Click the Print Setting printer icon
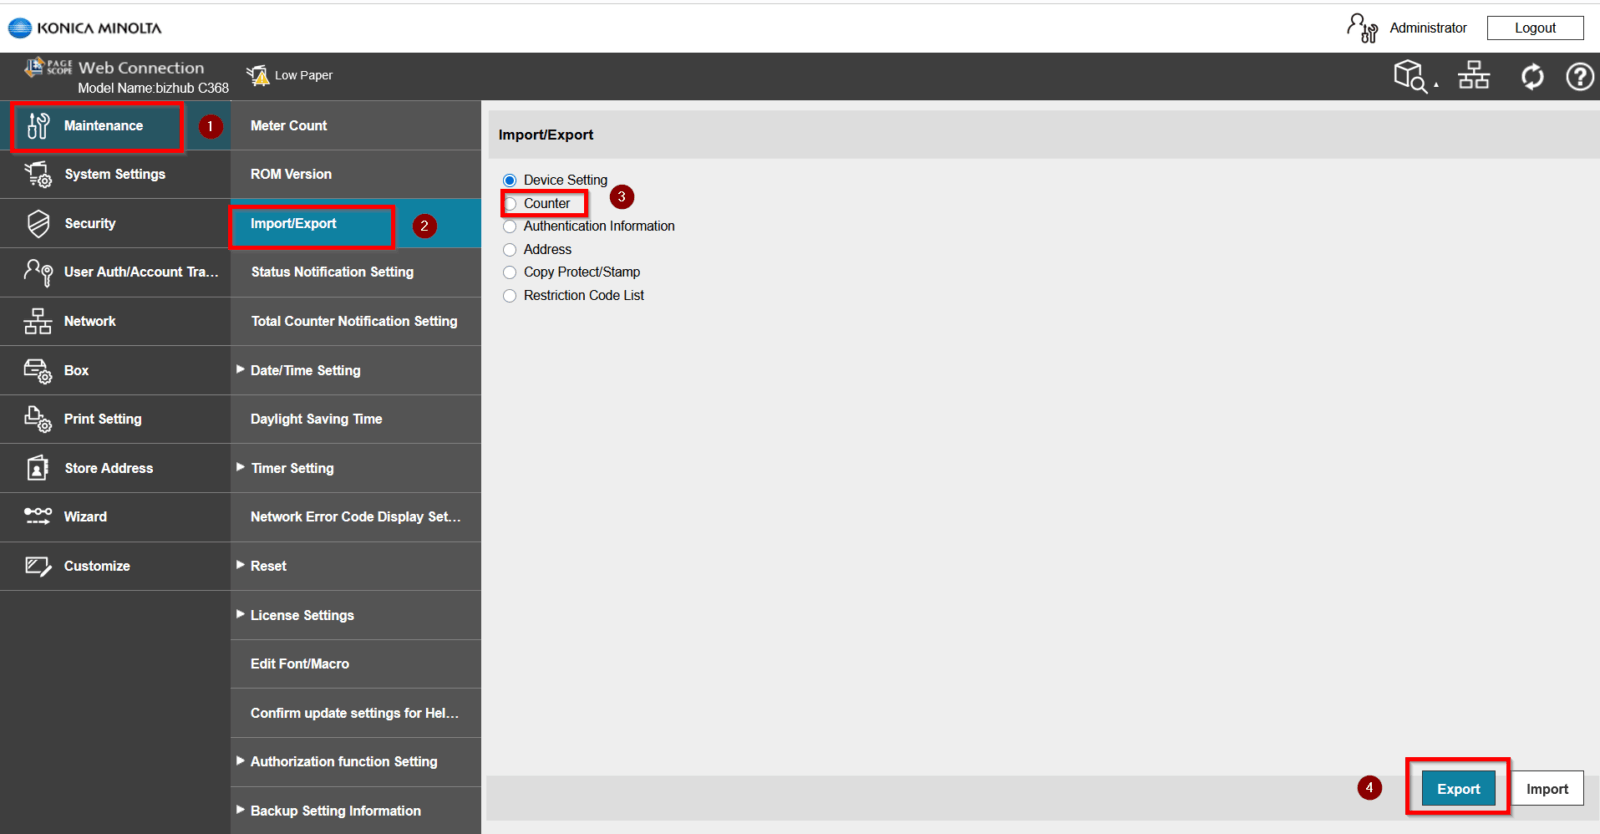Screen dimensions: 1600x834 [x=38, y=419]
